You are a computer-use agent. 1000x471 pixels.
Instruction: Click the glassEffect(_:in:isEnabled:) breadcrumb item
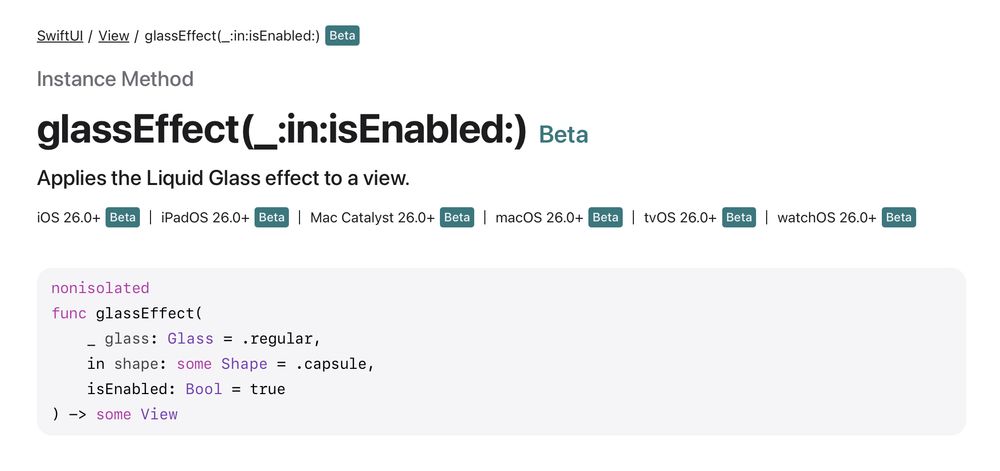[x=232, y=36]
